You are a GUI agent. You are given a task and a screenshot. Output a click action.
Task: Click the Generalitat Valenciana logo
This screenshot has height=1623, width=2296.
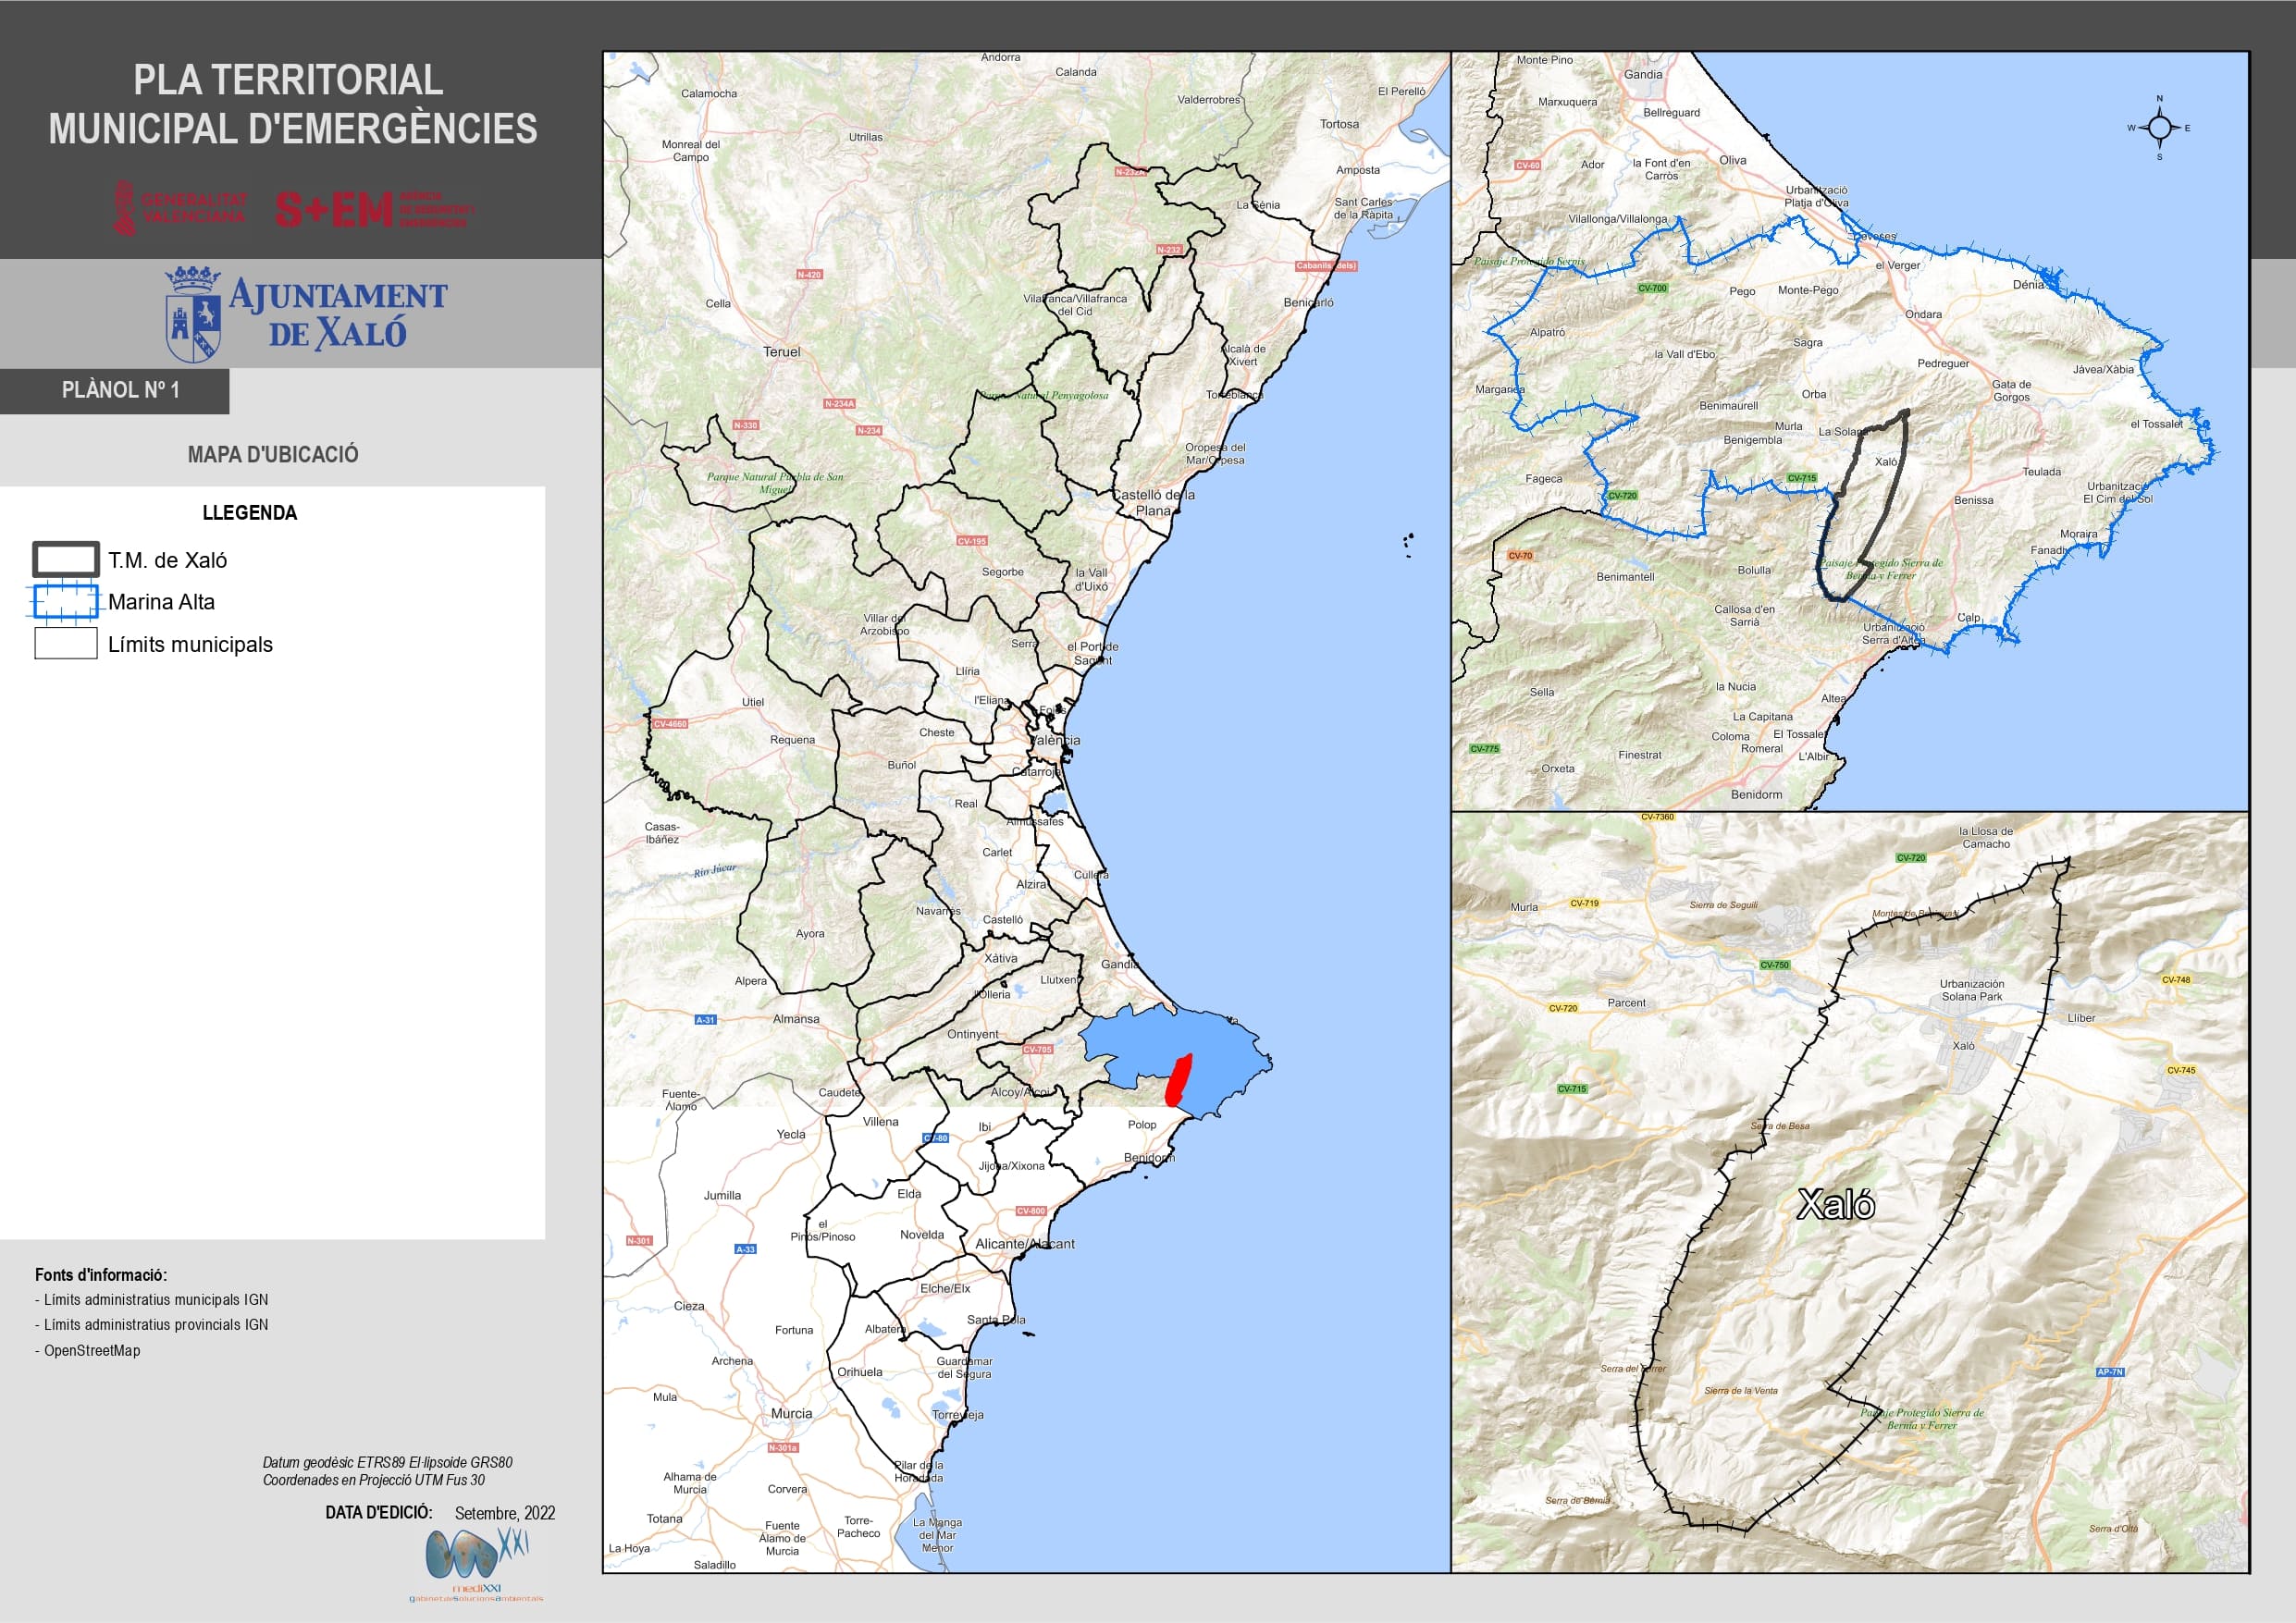pos(180,208)
